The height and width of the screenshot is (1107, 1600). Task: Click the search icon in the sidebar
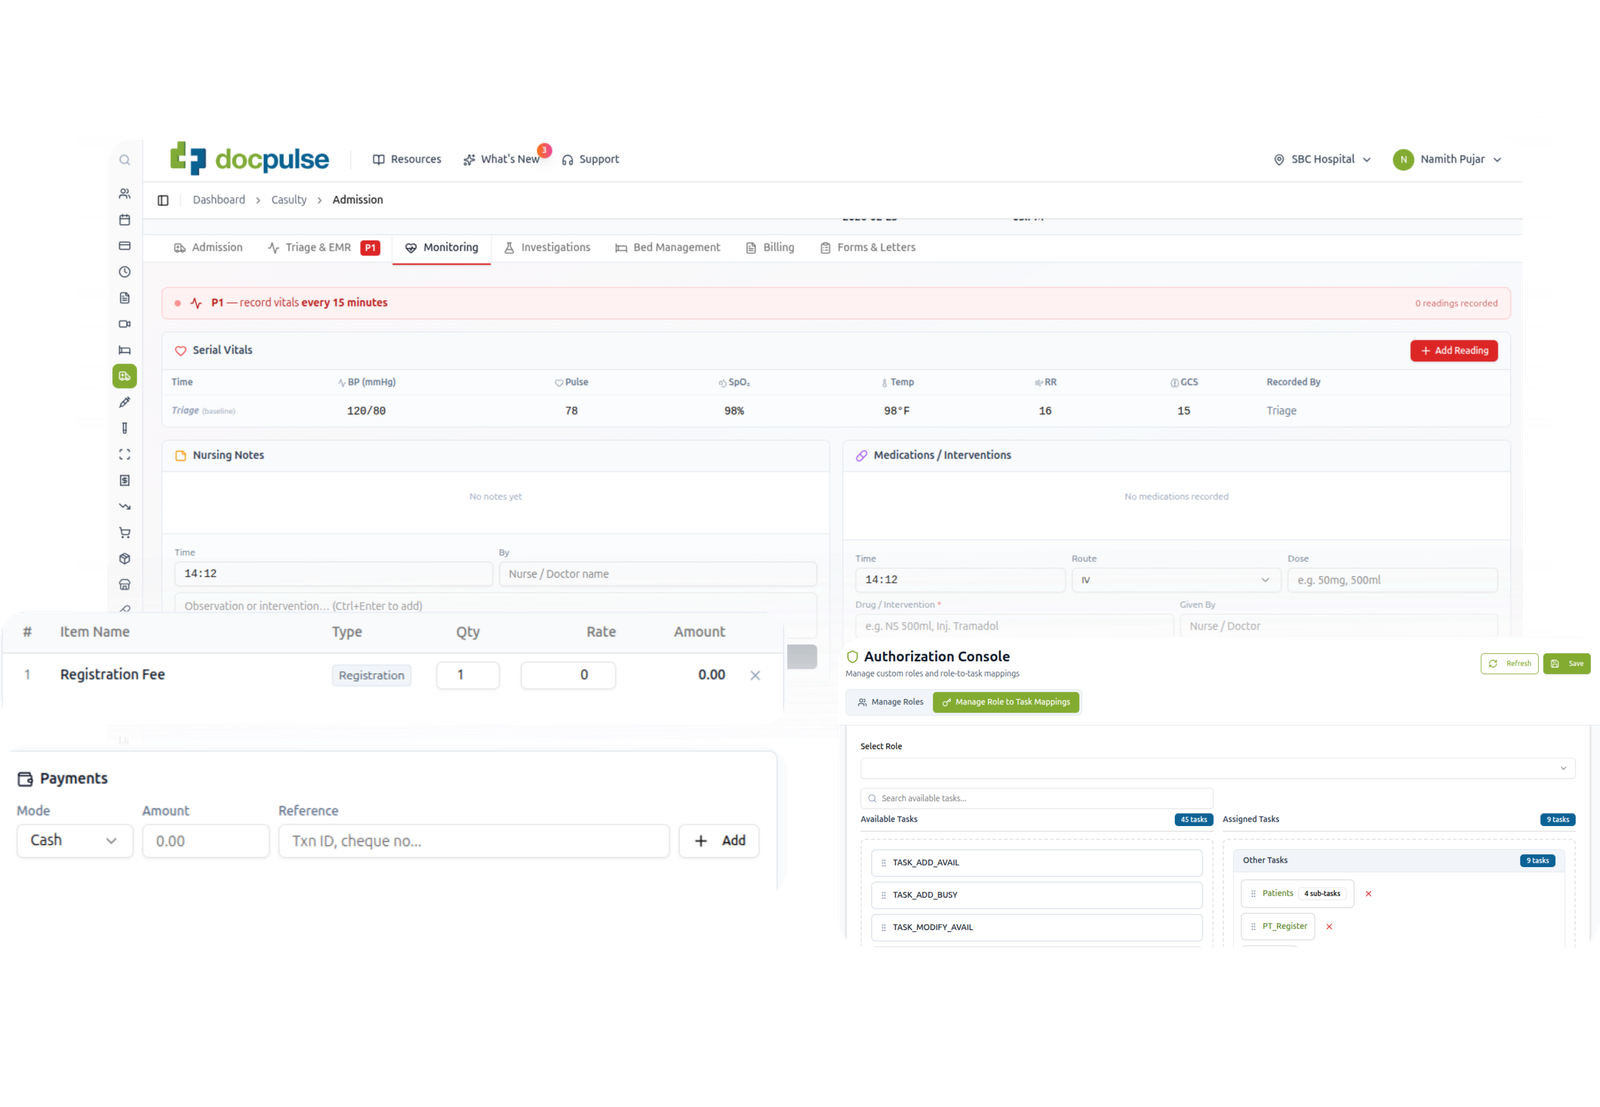(x=124, y=160)
